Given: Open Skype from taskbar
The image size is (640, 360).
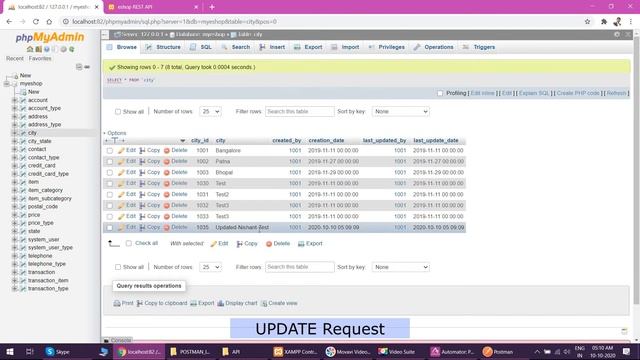Looking at the screenshot, I should [x=57, y=351].
